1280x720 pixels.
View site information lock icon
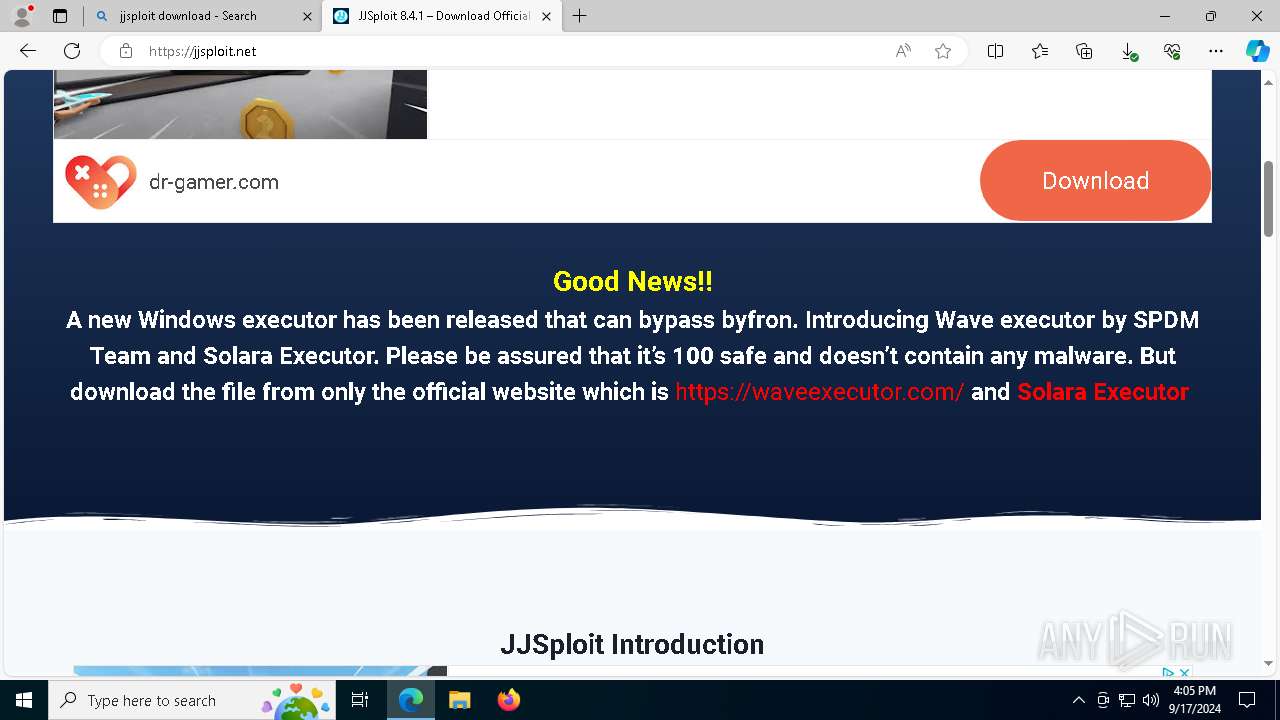126,51
